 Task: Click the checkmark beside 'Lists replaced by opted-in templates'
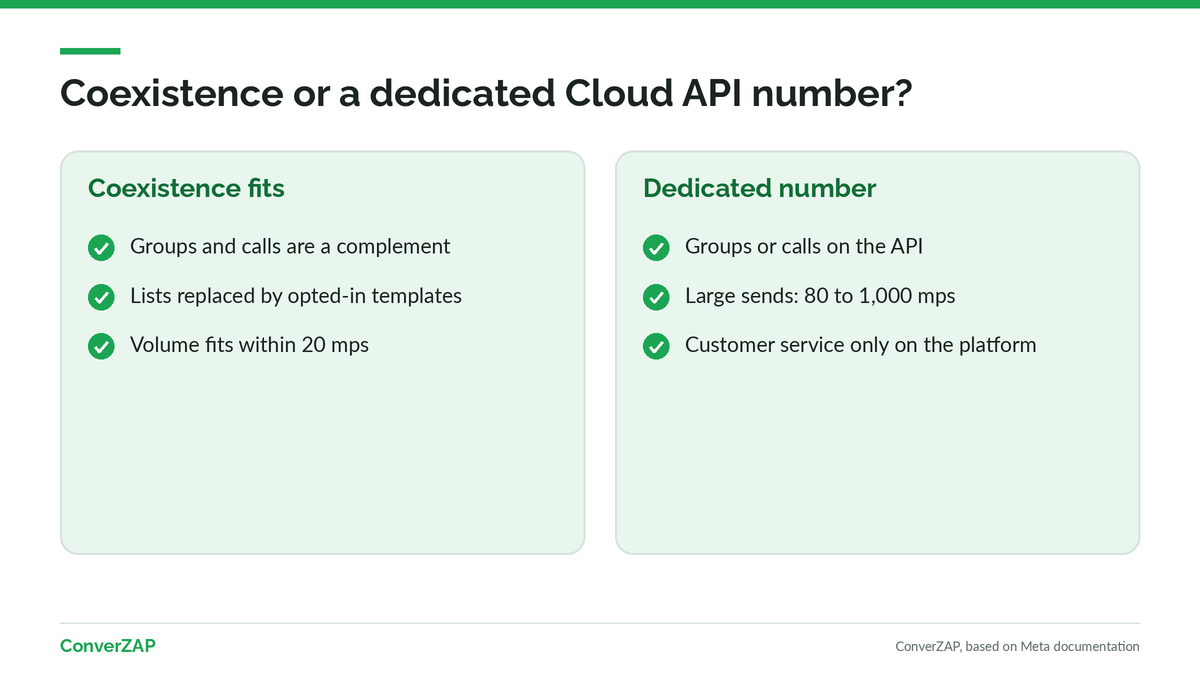click(x=101, y=297)
